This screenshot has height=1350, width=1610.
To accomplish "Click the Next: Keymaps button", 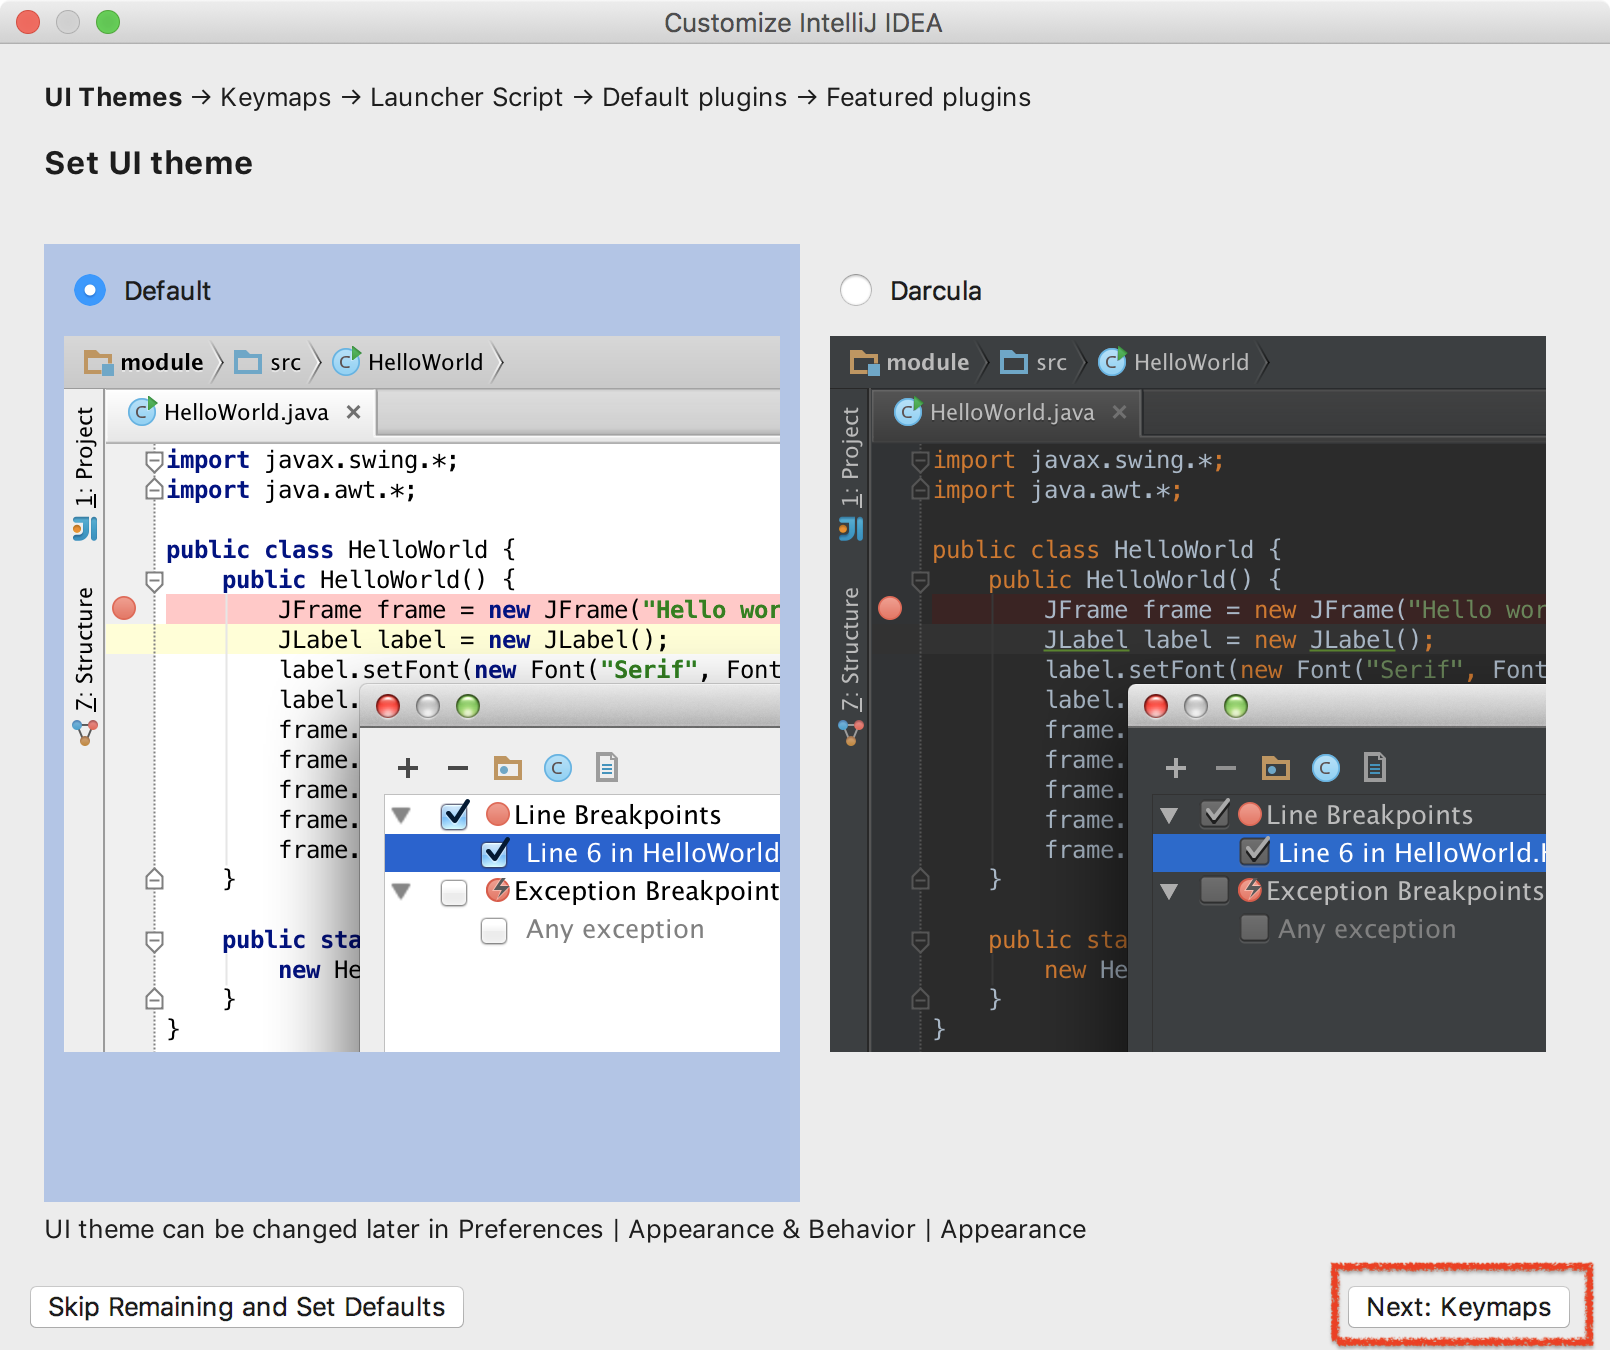I will pyautogui.click(x=1459, y=1307).
